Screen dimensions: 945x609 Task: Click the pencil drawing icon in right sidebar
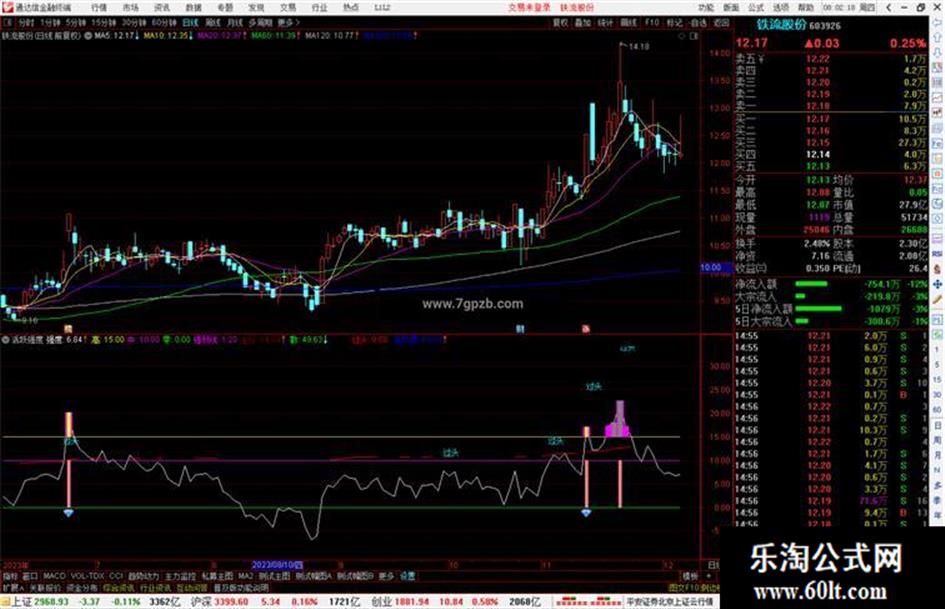[937, 299]
